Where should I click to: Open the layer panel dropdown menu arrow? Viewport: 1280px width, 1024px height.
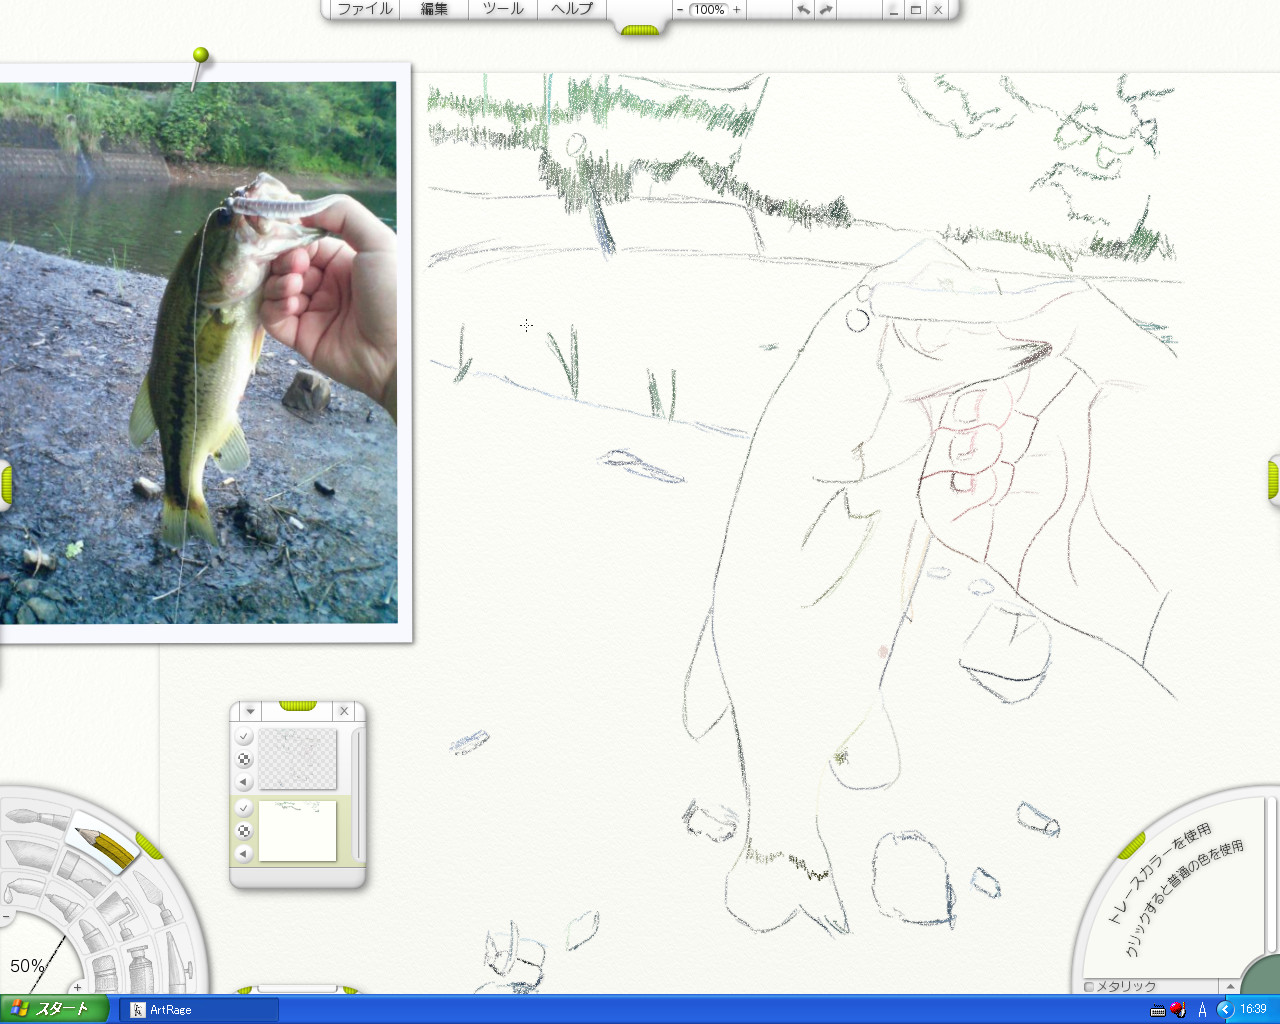pyautogui.click(x=250, y=711)
